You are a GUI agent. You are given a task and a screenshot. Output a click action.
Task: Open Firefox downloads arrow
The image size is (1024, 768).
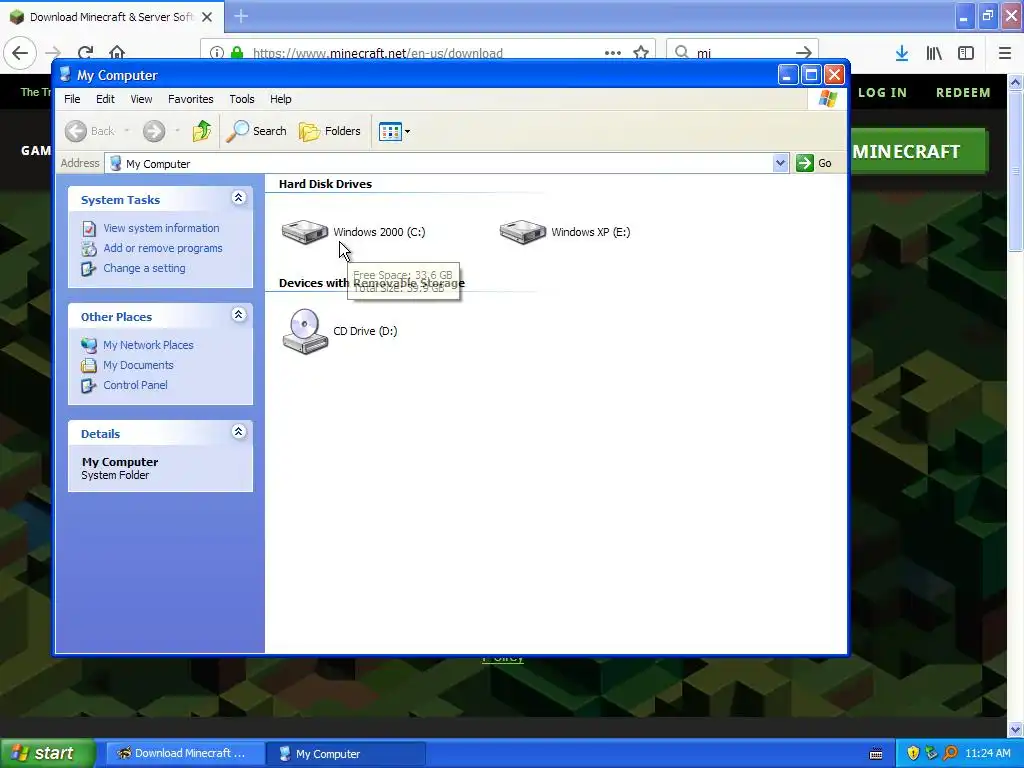coord(902,54)
